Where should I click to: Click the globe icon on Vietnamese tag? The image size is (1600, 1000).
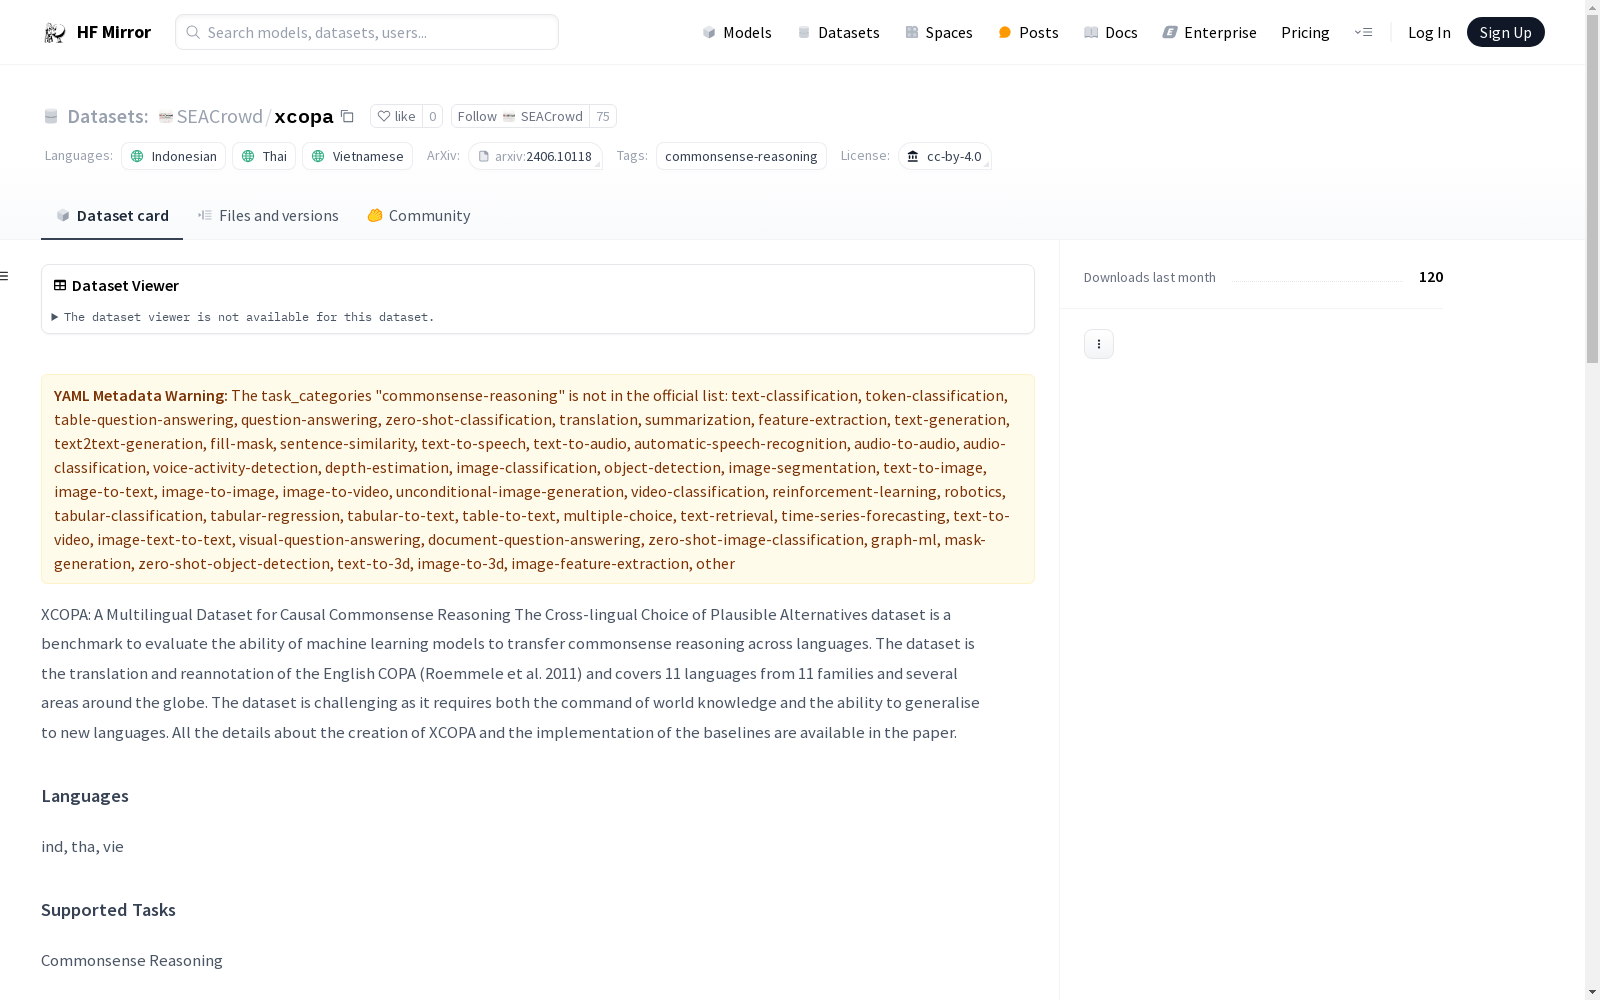pos(318,156)
